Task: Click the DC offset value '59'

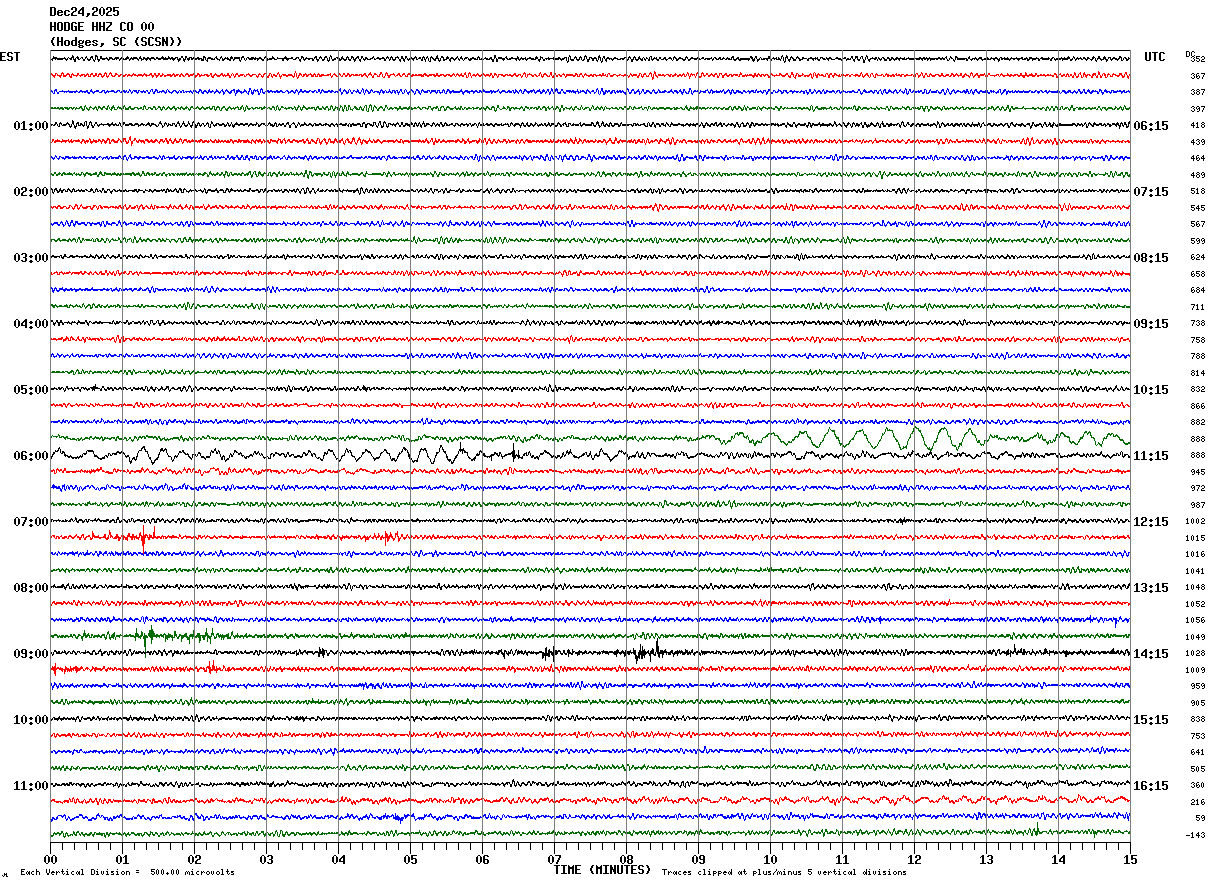Action: click(x=1200, y=819)
